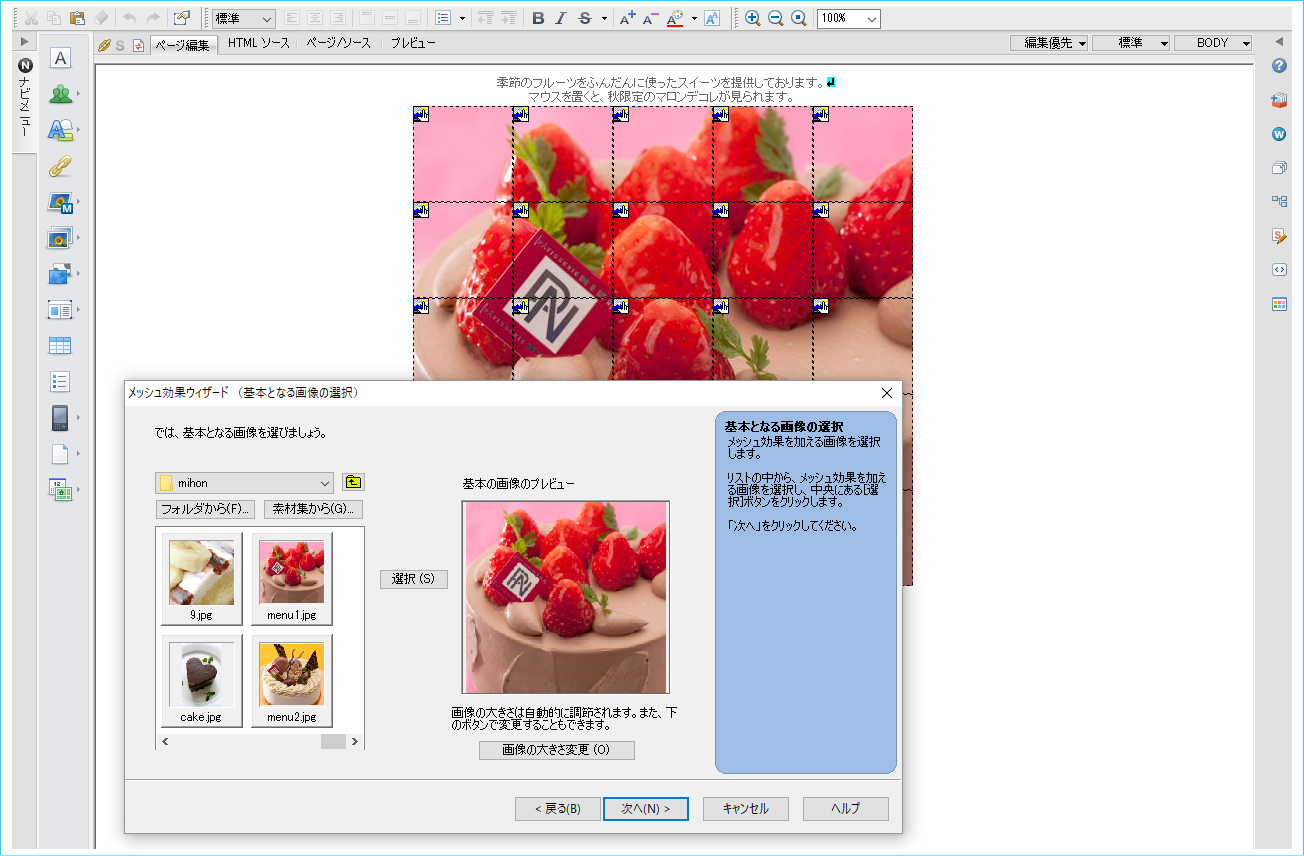Screen dimensions: 1304x856
Task: Click the link (chain) icon in sidebar
Action: pos(60,166)
